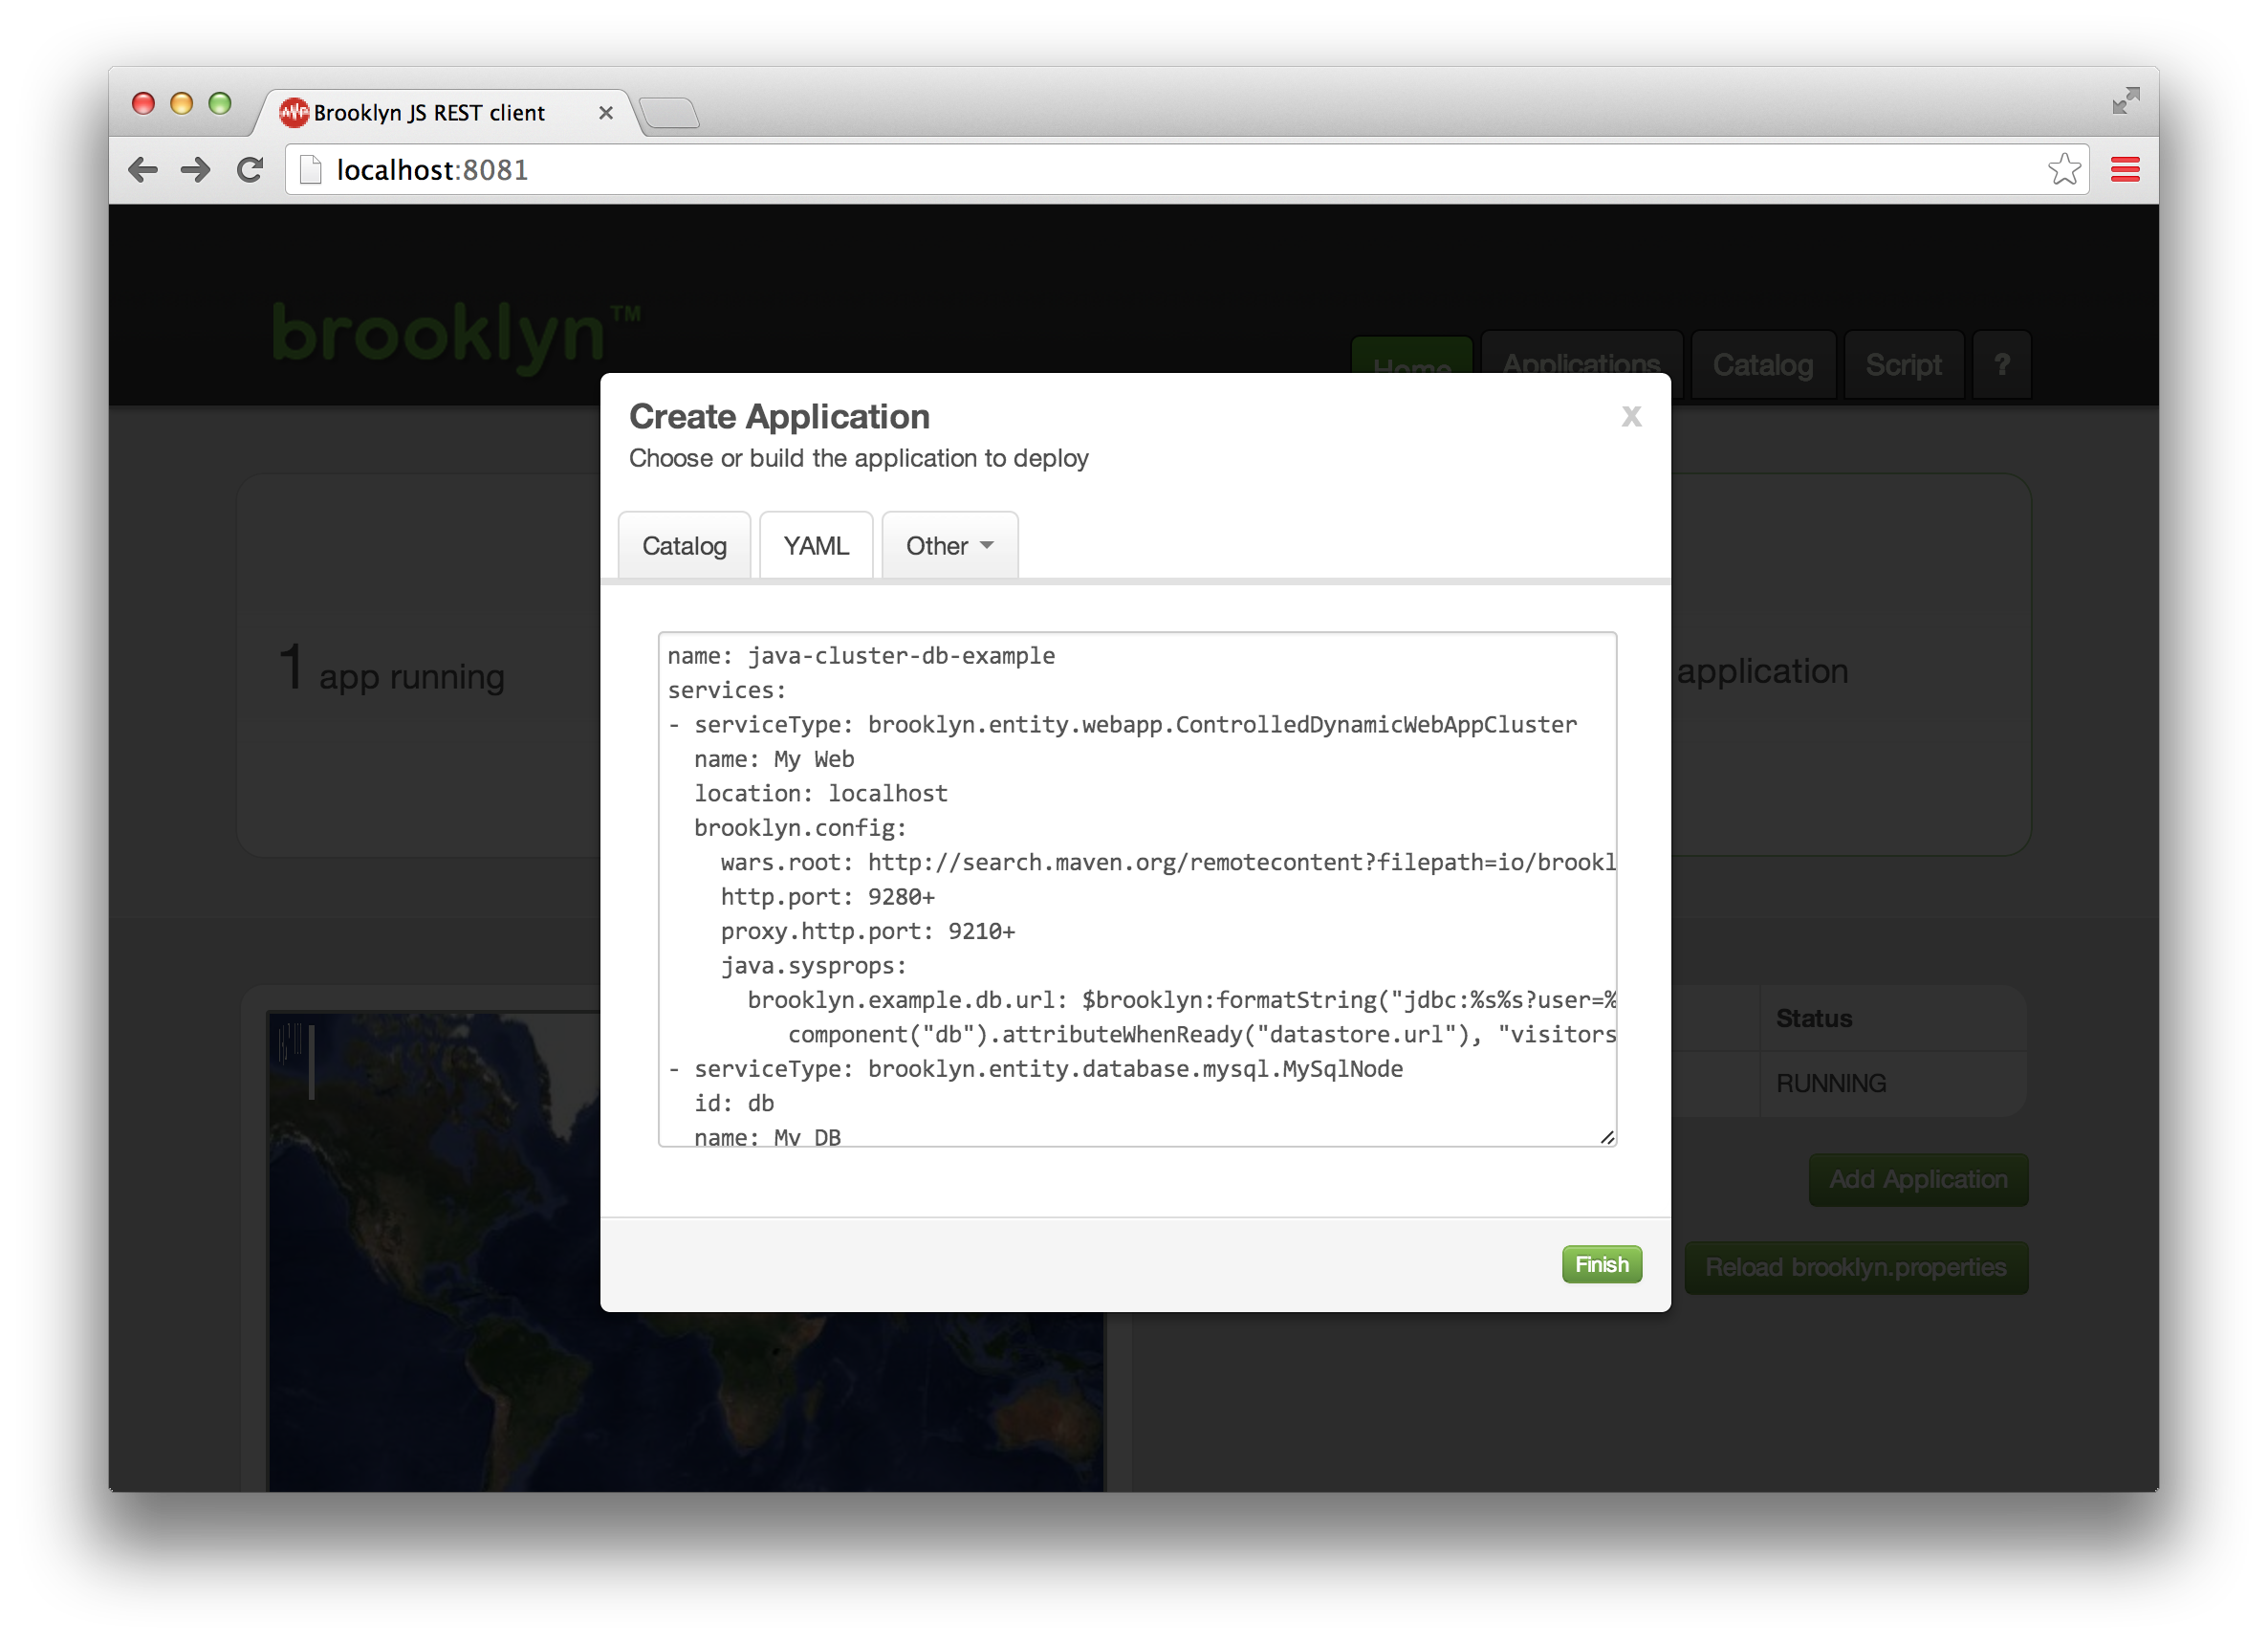Click the browser back arrow
The image size is (2268, 1643).
tap(143, 170)
